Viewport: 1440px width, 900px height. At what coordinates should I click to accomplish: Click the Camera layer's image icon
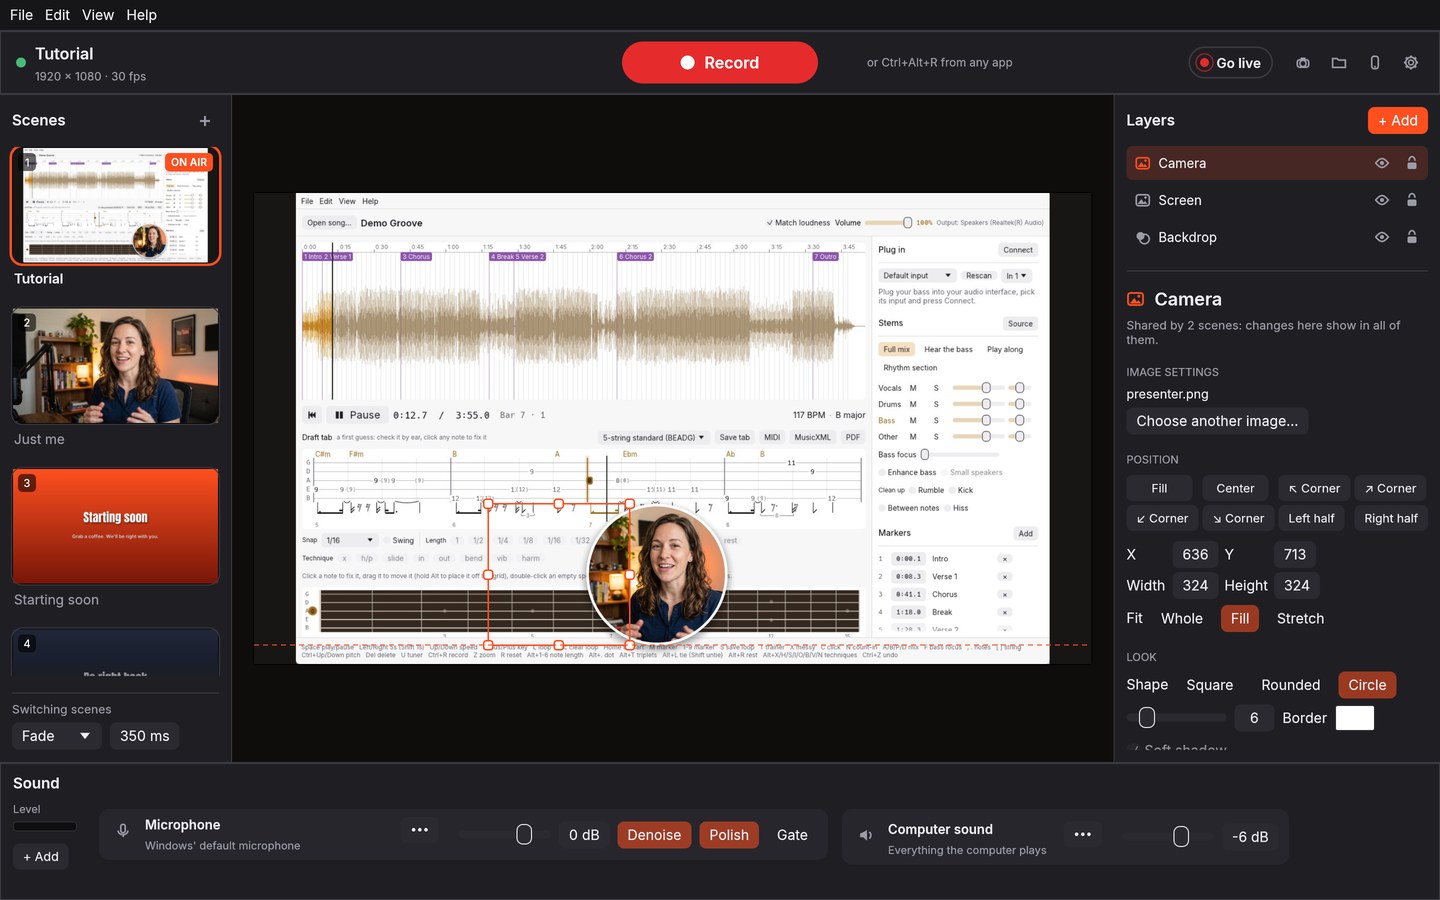click(x=1143, y=163)
